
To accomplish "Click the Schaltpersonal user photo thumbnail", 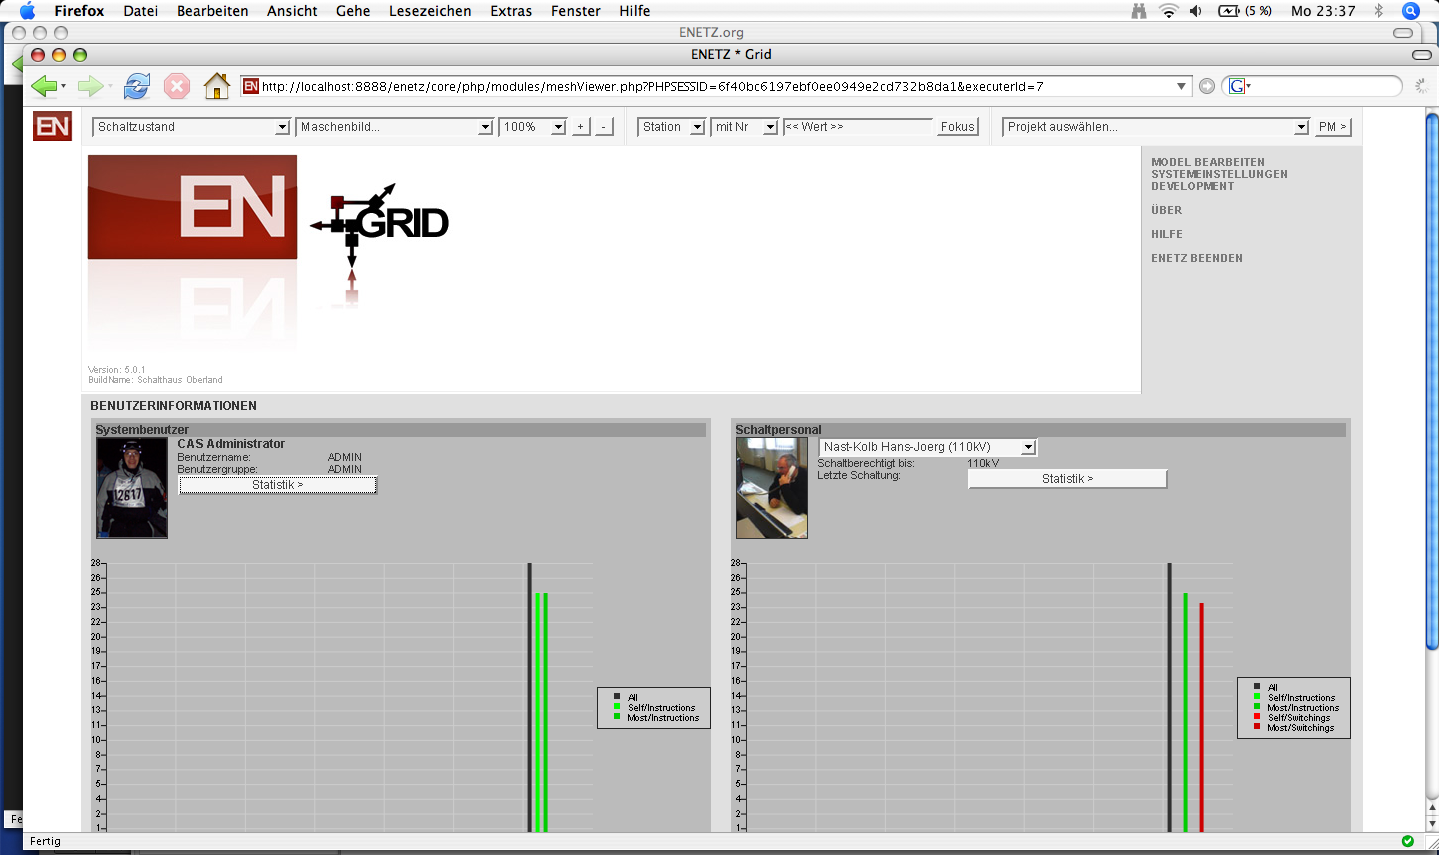I will coord(771,488).
